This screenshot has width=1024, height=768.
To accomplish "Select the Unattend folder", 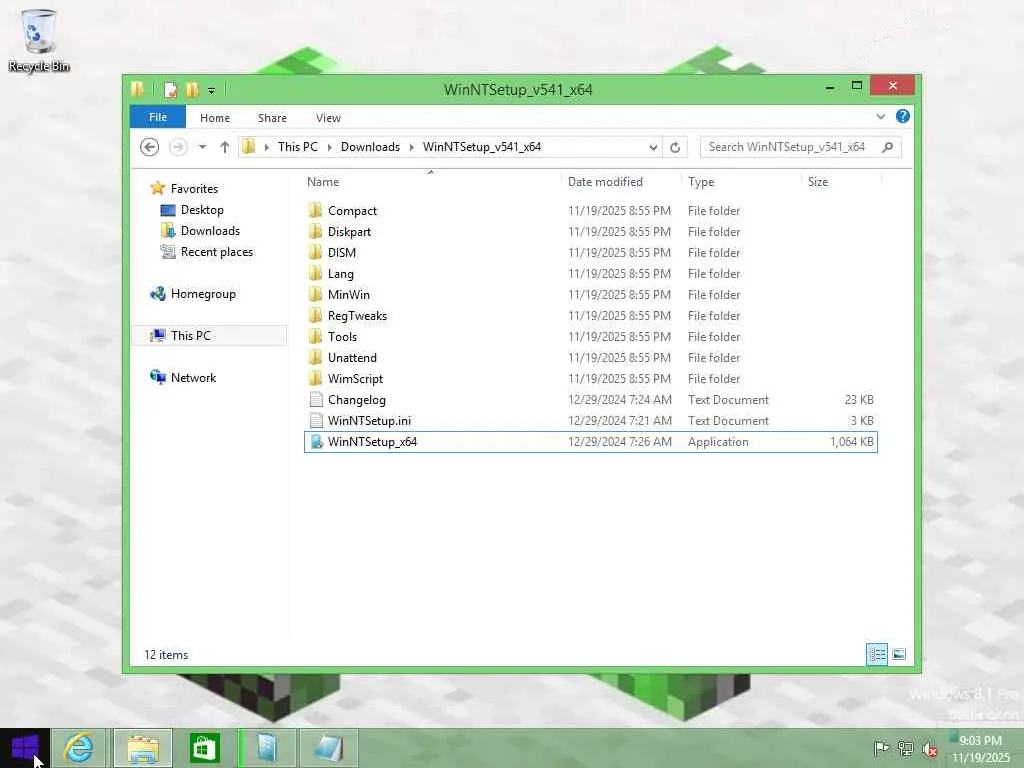I will 590,357.
